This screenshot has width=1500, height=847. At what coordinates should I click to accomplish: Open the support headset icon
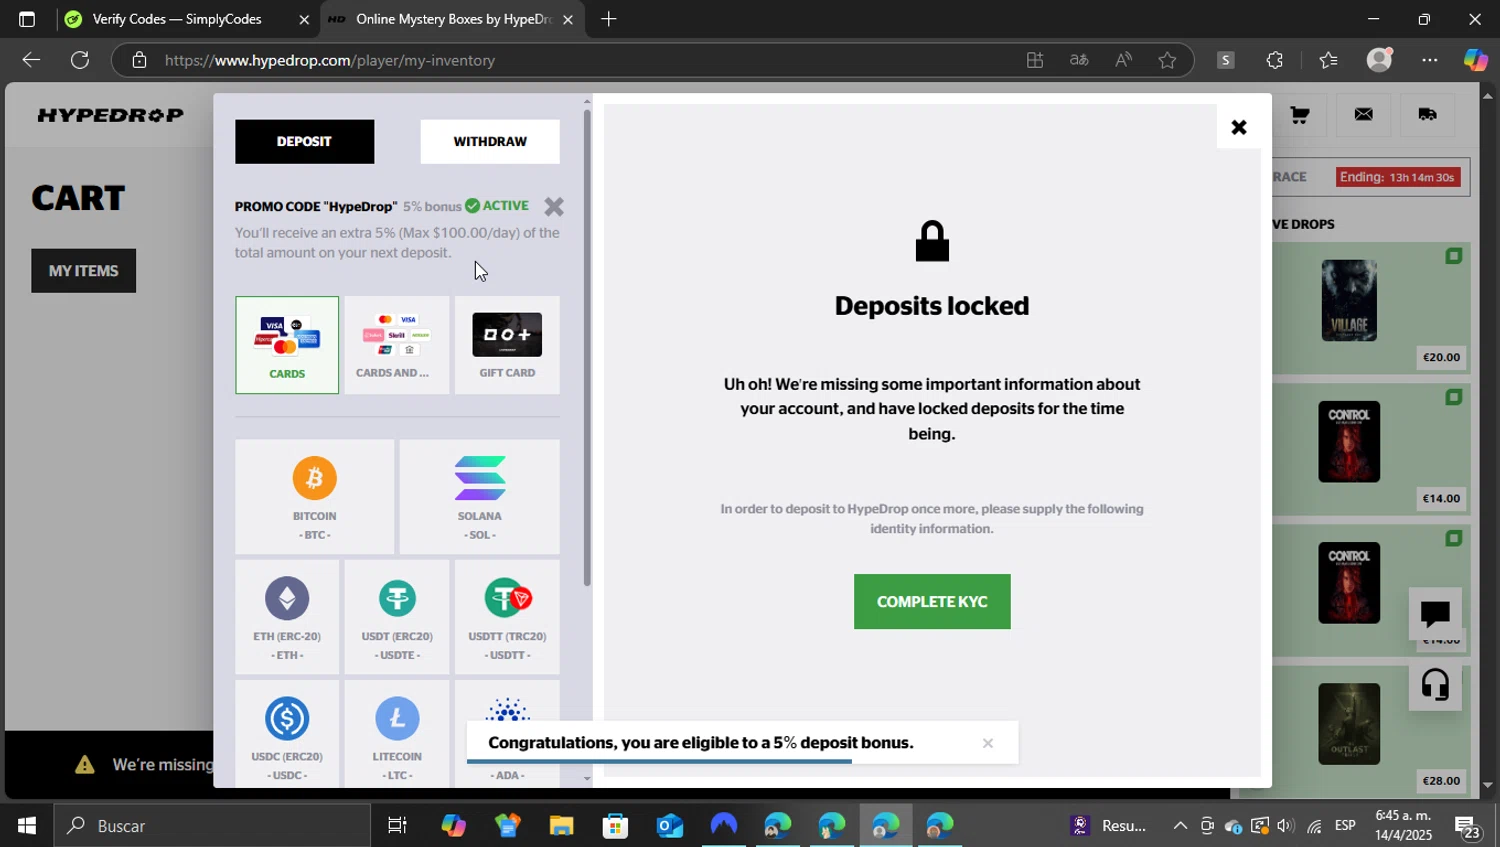tap(1435, 684)
